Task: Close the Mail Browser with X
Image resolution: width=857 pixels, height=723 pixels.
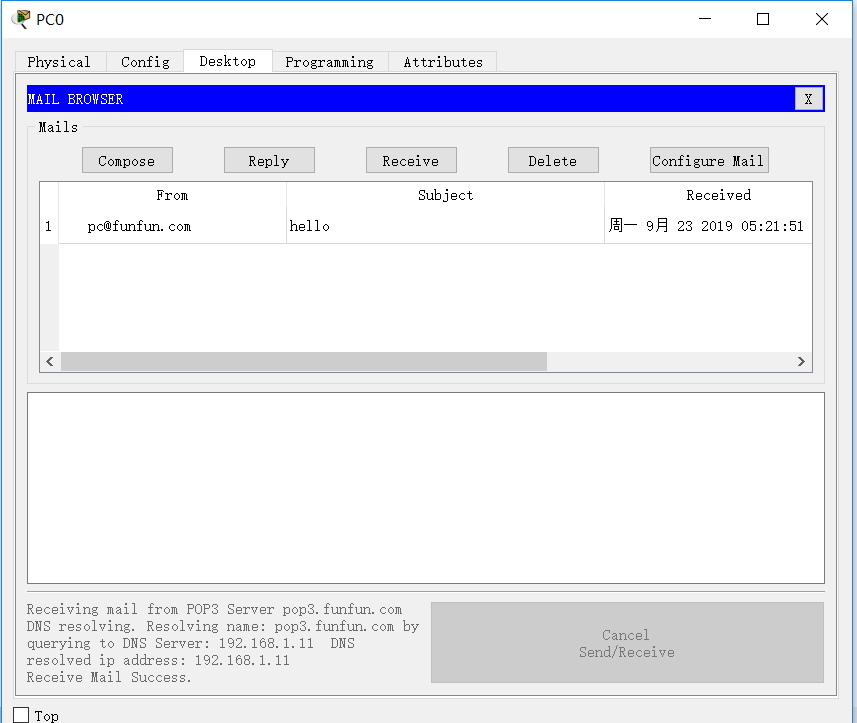Action: tap(808, 99)
